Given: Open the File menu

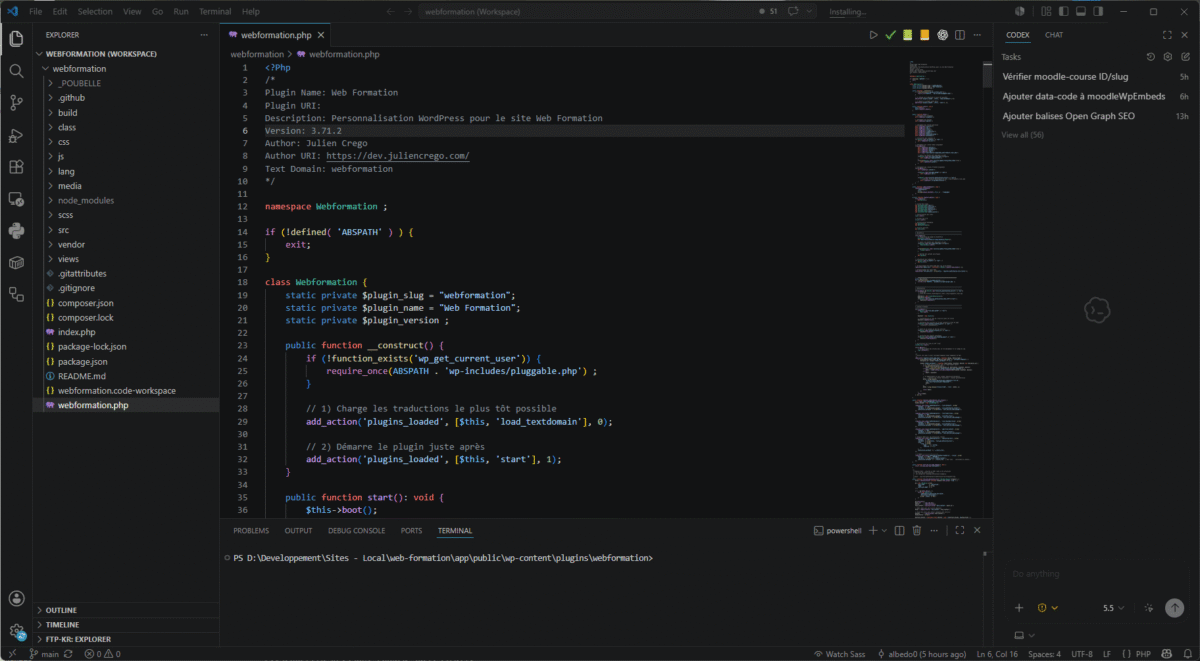Looking at the screenshot, I should pyautogui.click(x=36, y=12).
